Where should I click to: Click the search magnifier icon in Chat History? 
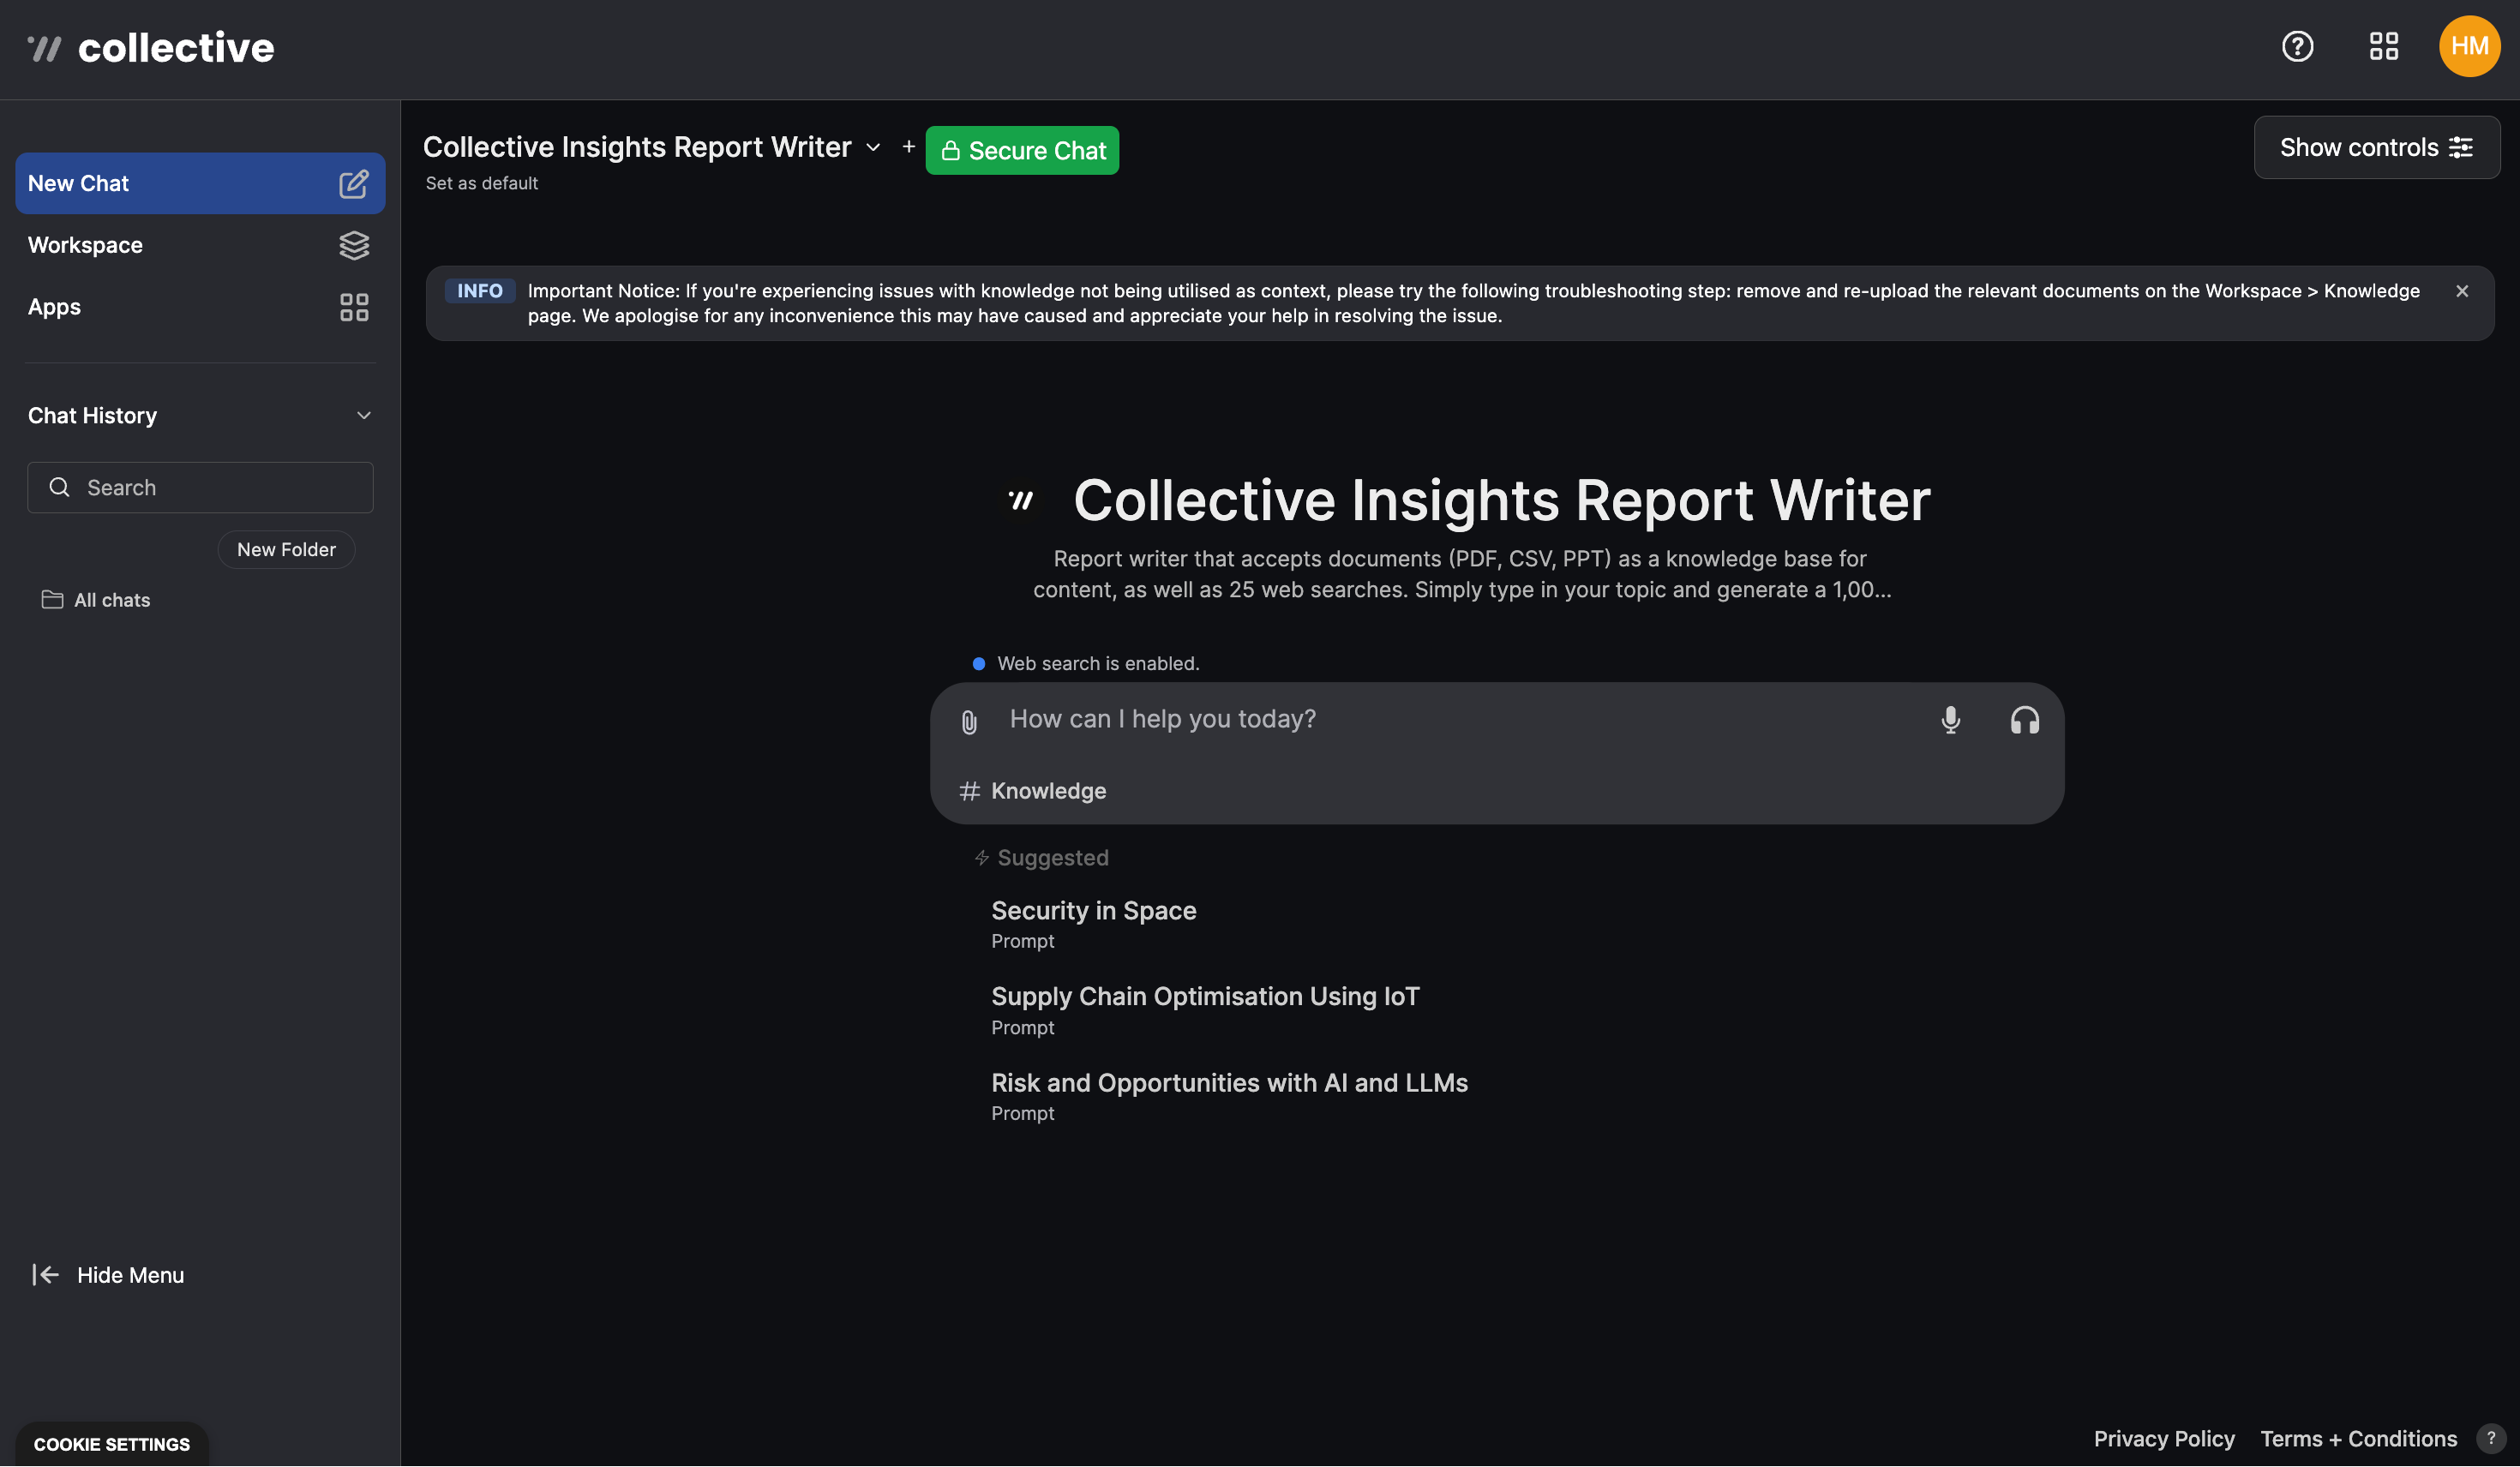click(x=60, y=487)
